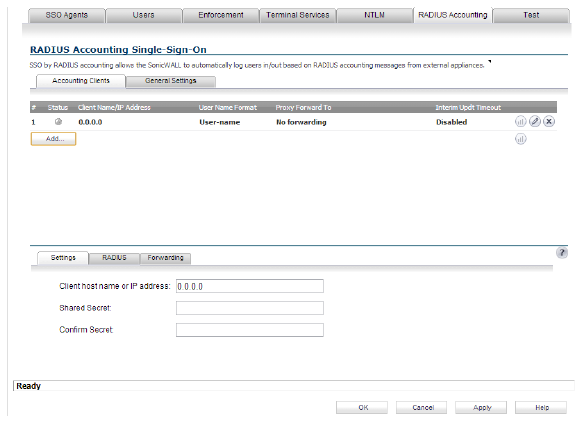
Task: Switch to the Users tab
Action: 144,16
